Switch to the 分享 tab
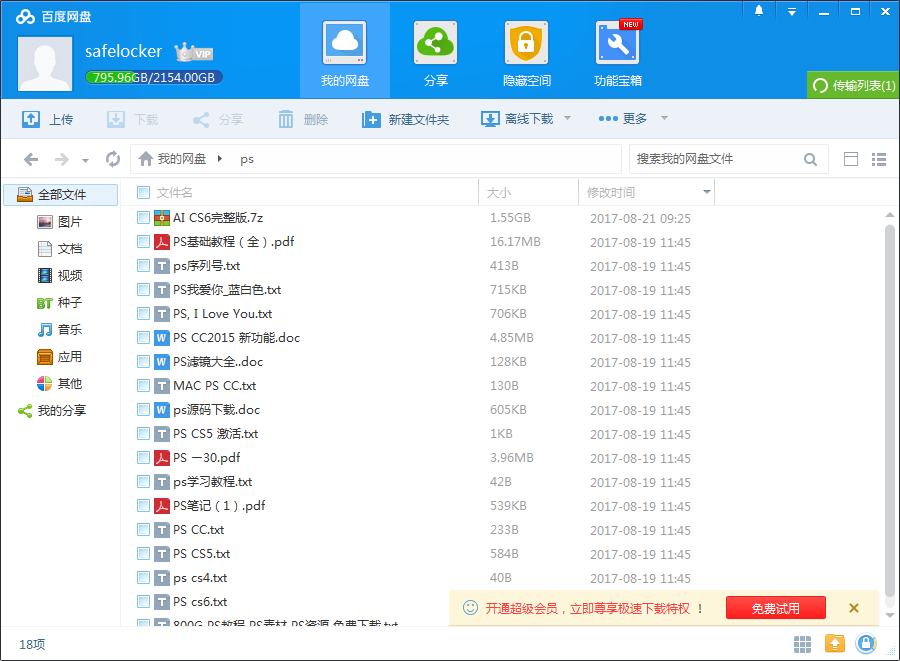The height and width of the screenshot is (661, 900). point(436,52)
